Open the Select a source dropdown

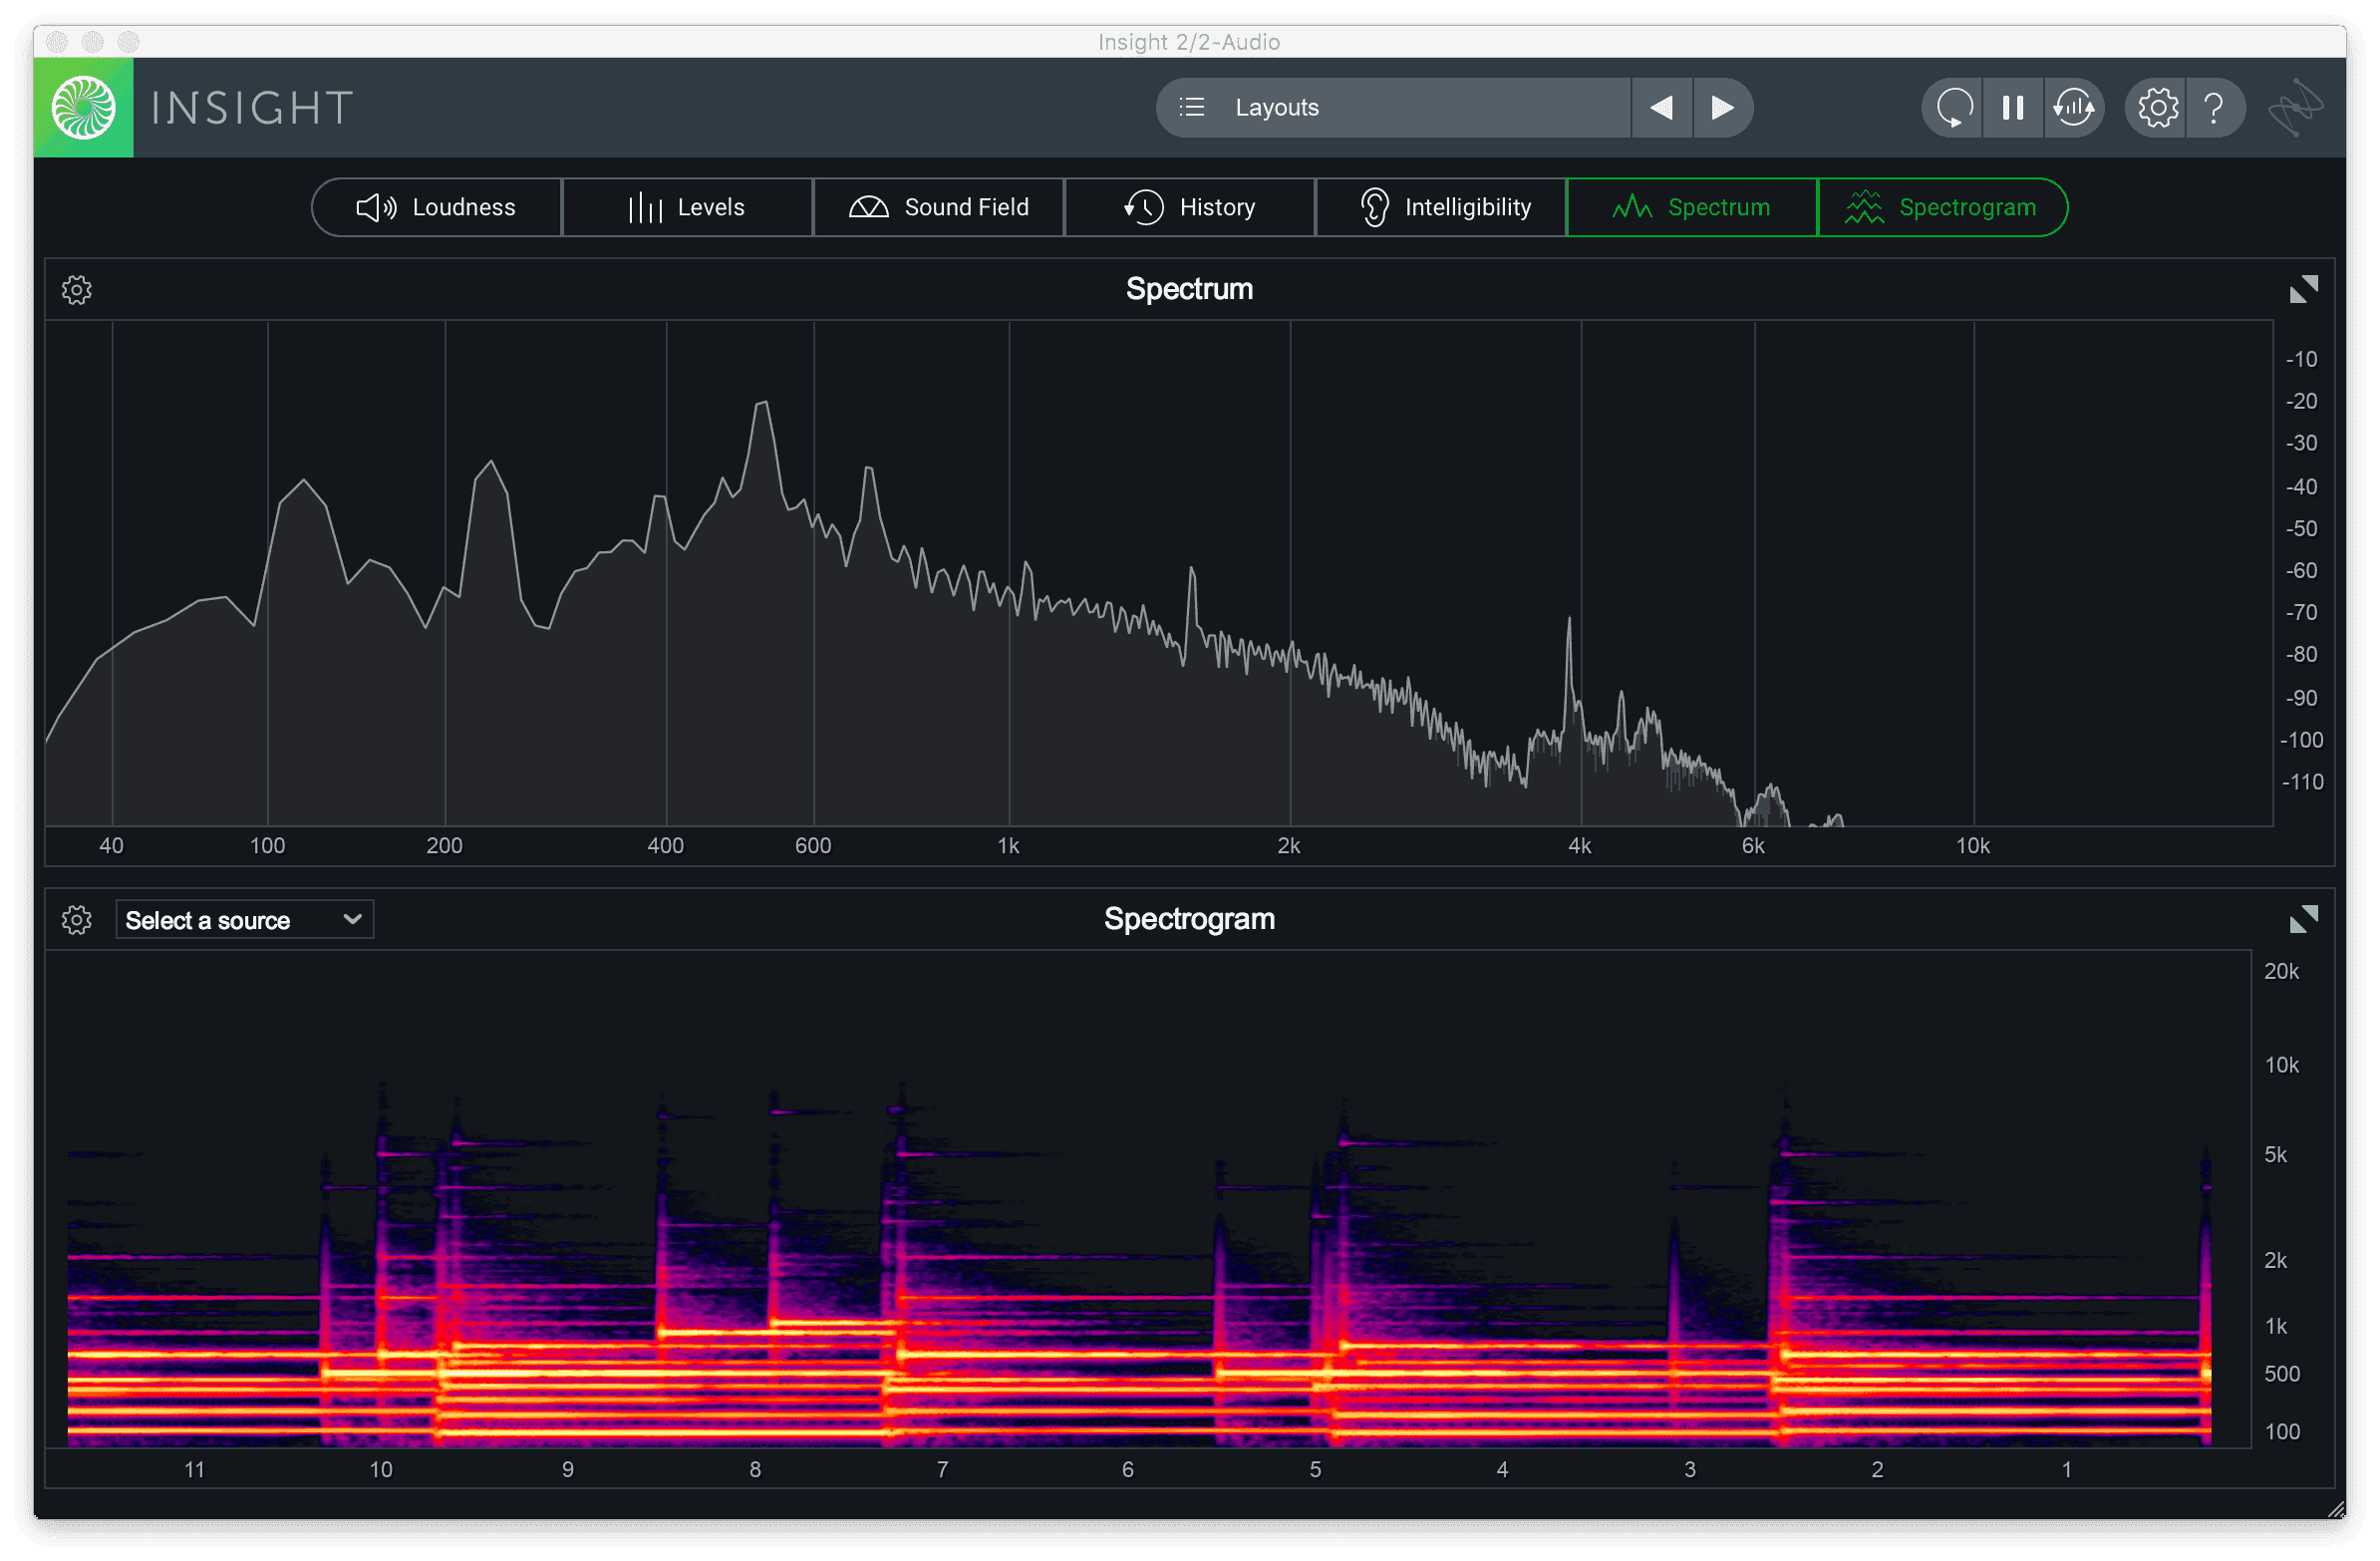pyautogui.click(x=244, y=920)
